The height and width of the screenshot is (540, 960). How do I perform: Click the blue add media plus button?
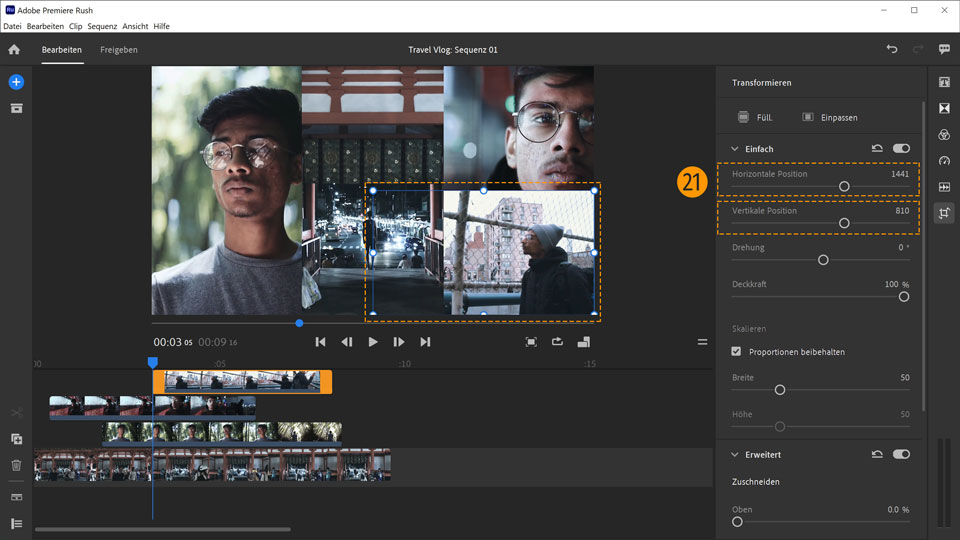pyautogui.click(x=16, y=82)
